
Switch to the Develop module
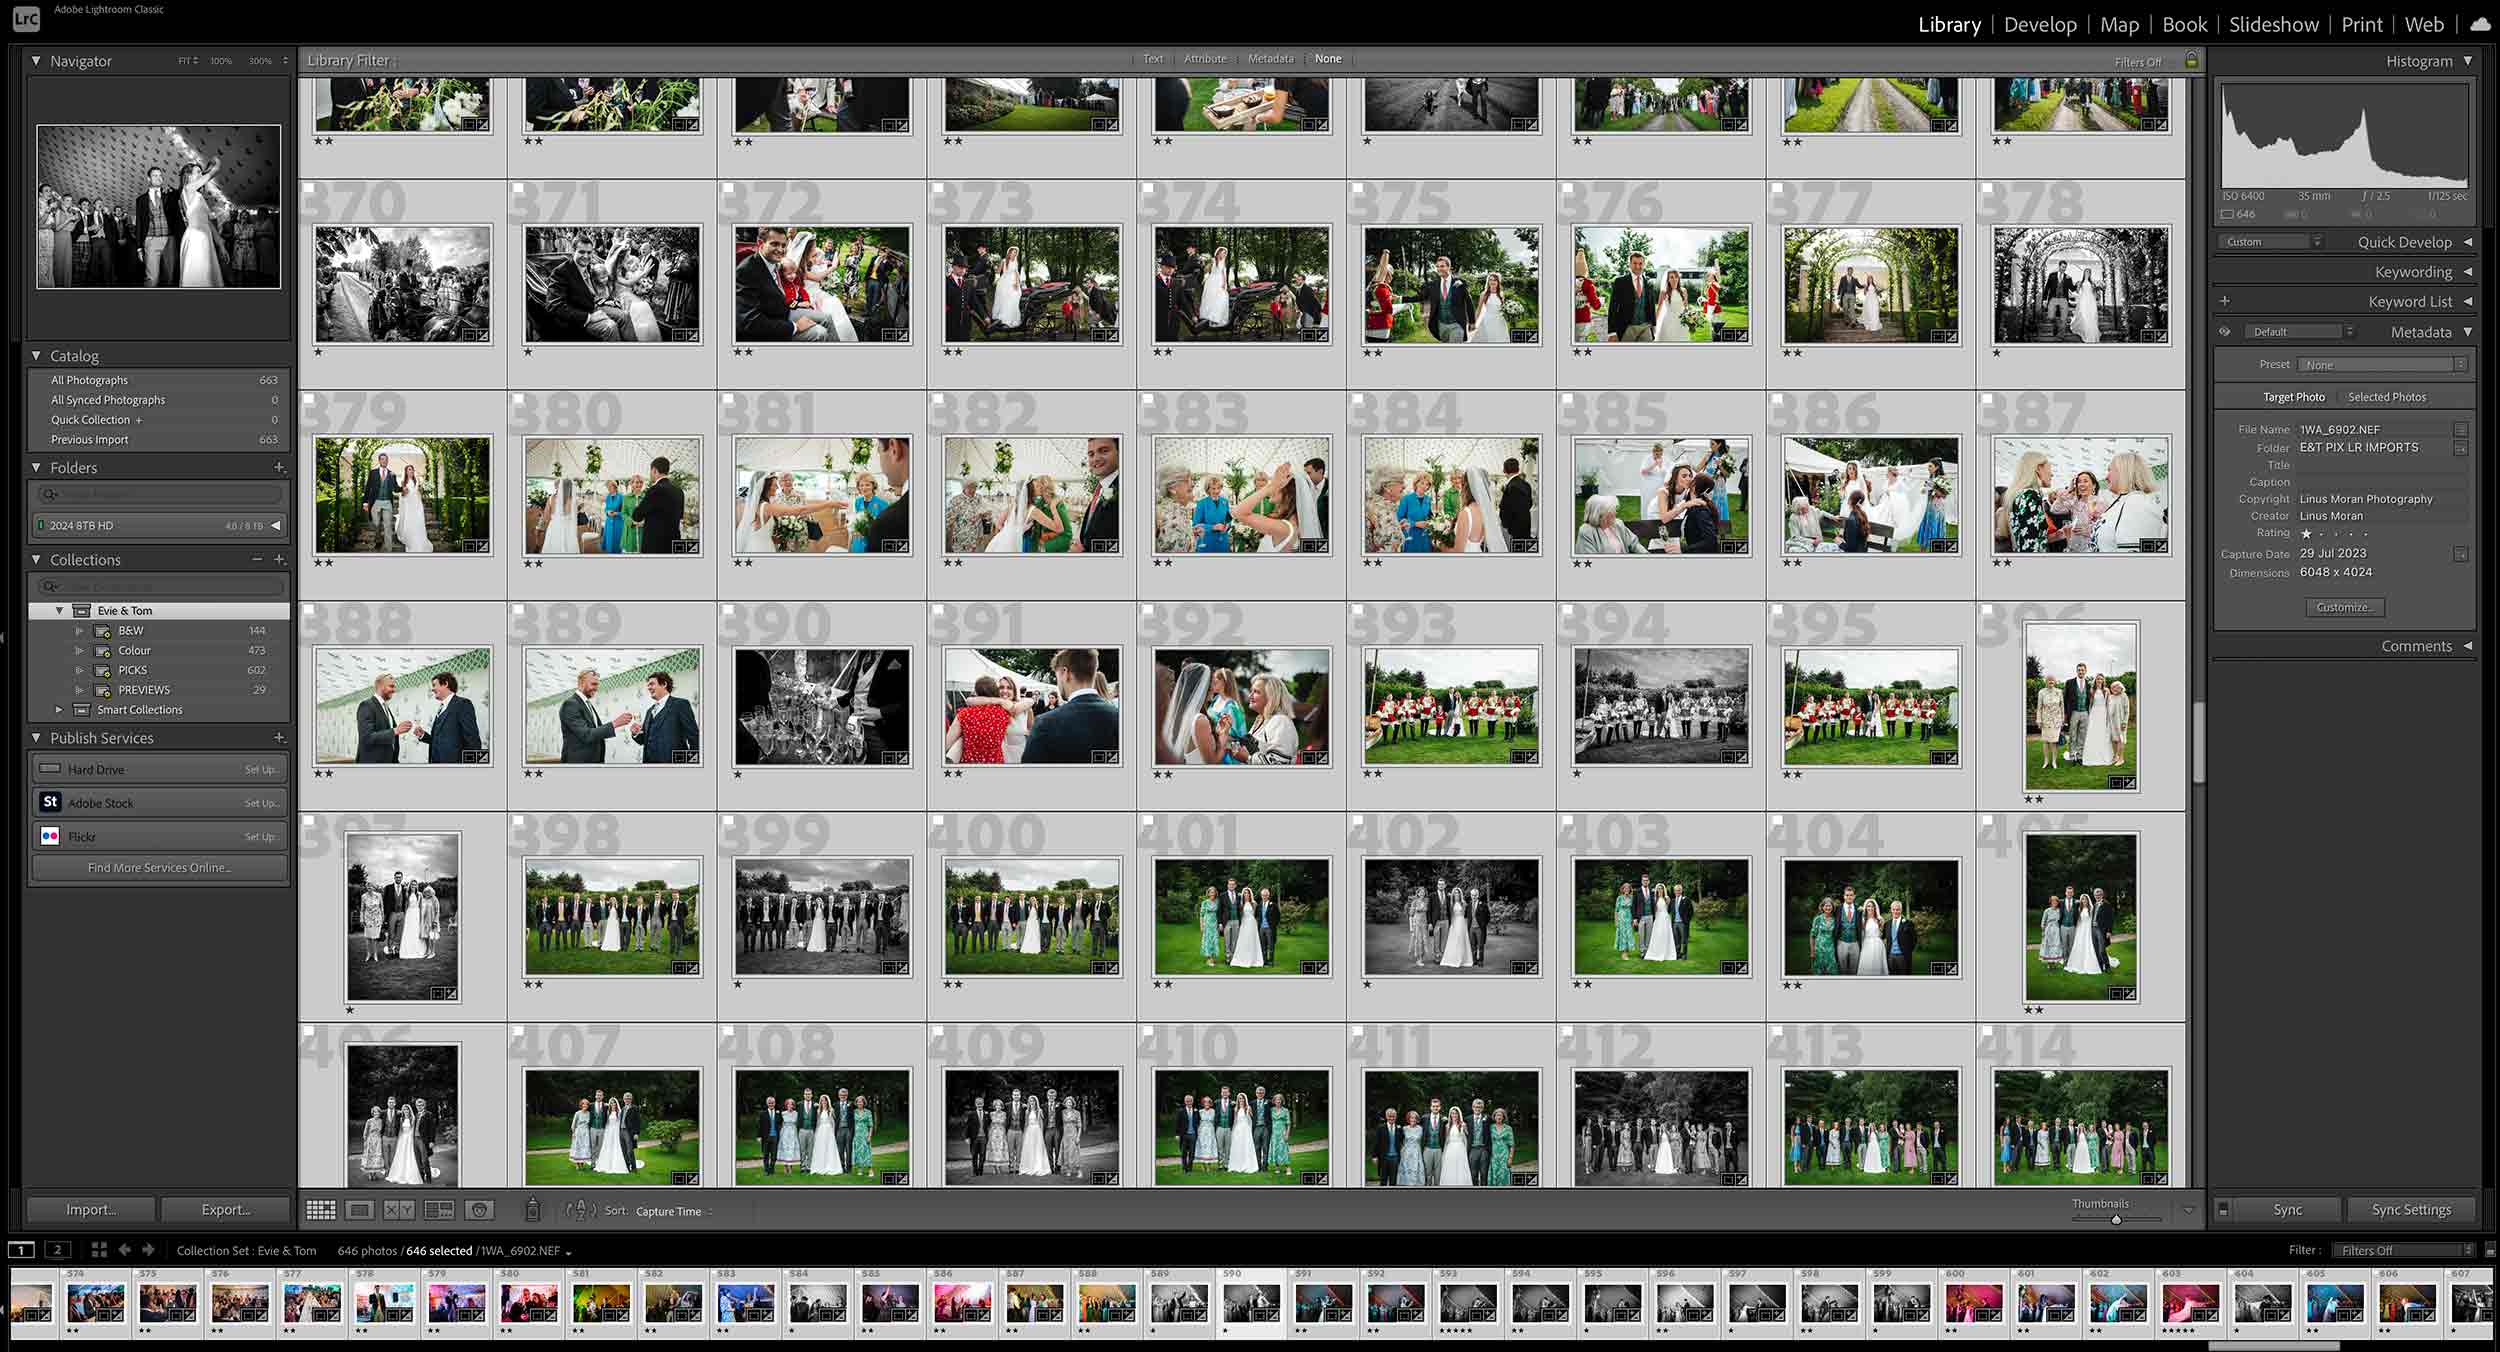click(2040, 25)
